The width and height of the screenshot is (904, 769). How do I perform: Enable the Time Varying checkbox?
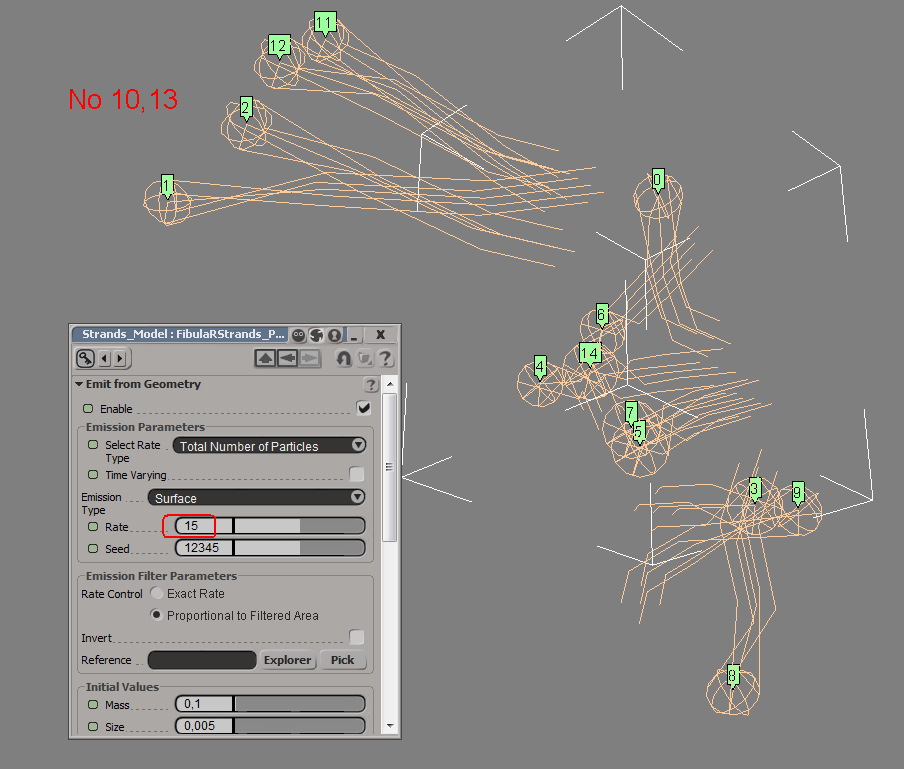356,474
